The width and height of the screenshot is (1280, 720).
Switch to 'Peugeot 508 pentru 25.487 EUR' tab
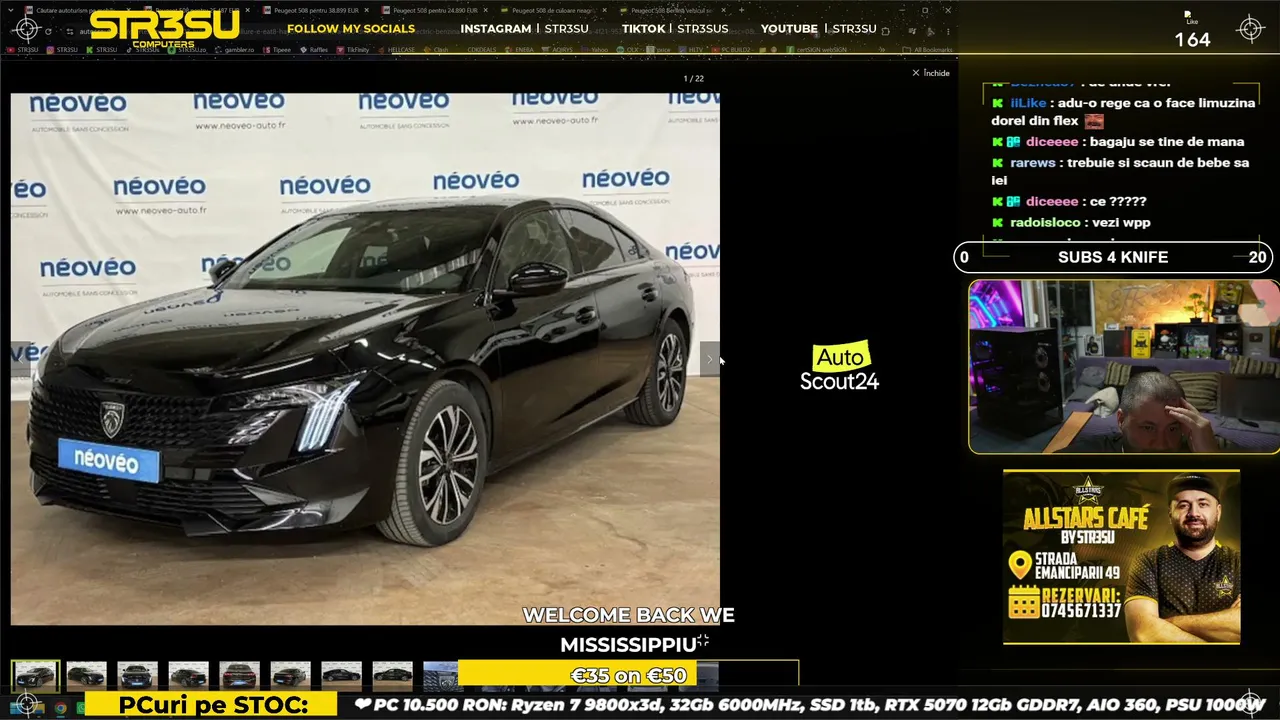(201, 10)
